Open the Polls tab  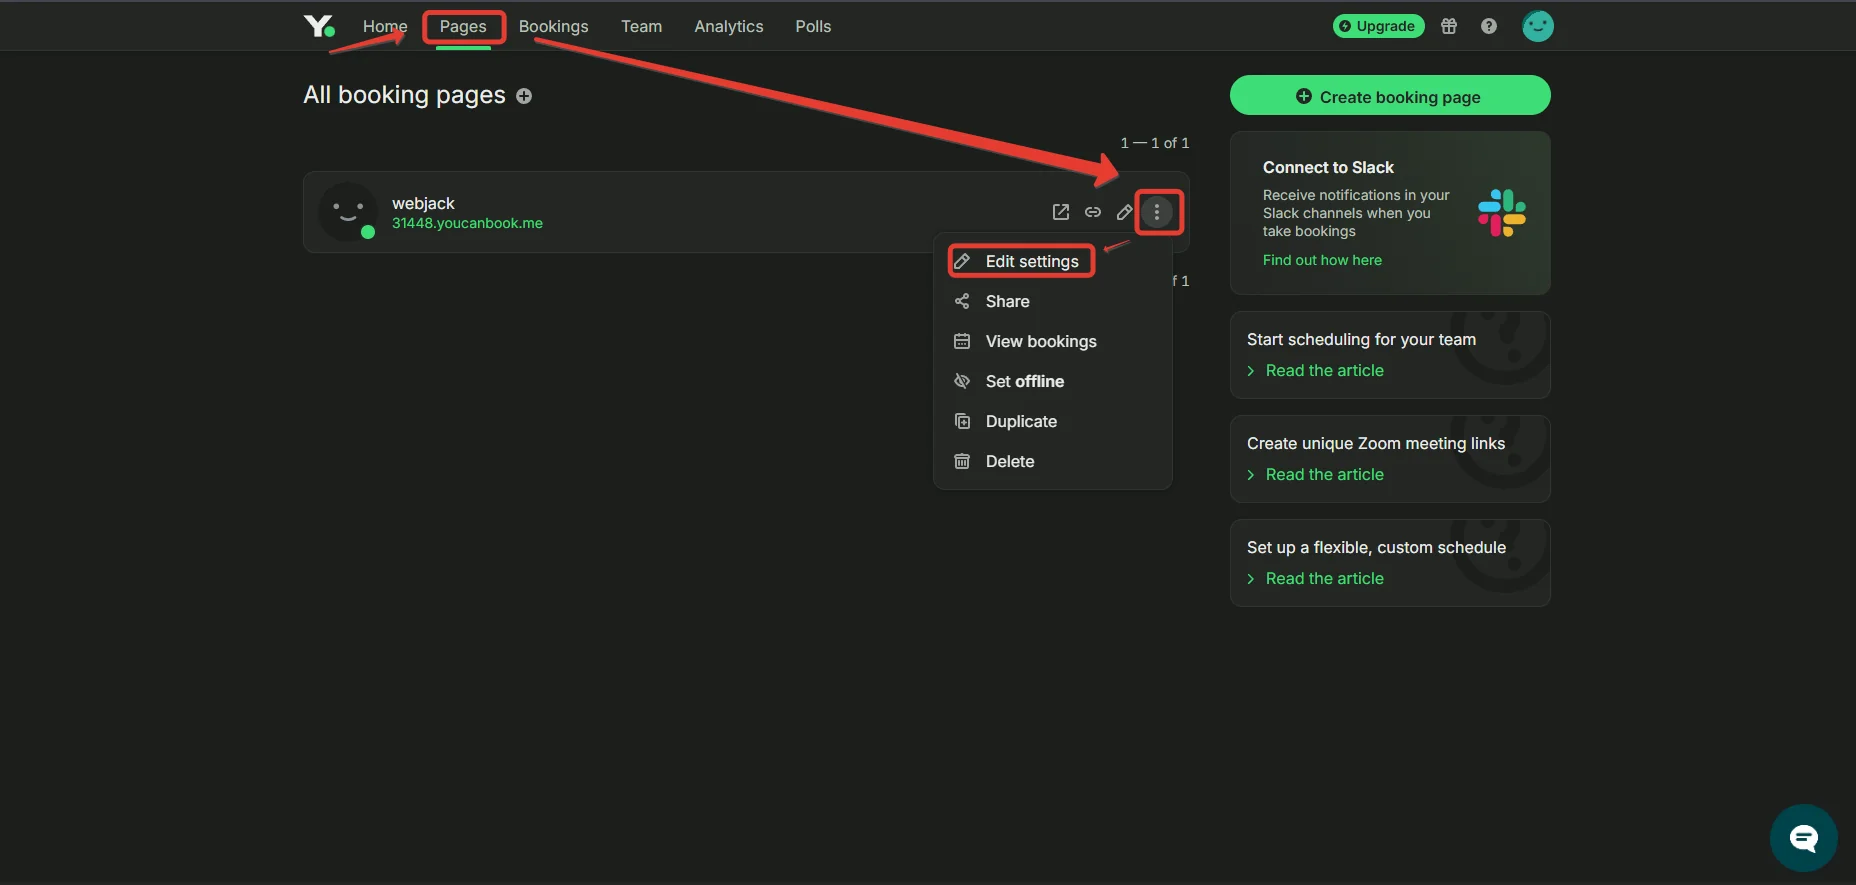coord(813,26)
